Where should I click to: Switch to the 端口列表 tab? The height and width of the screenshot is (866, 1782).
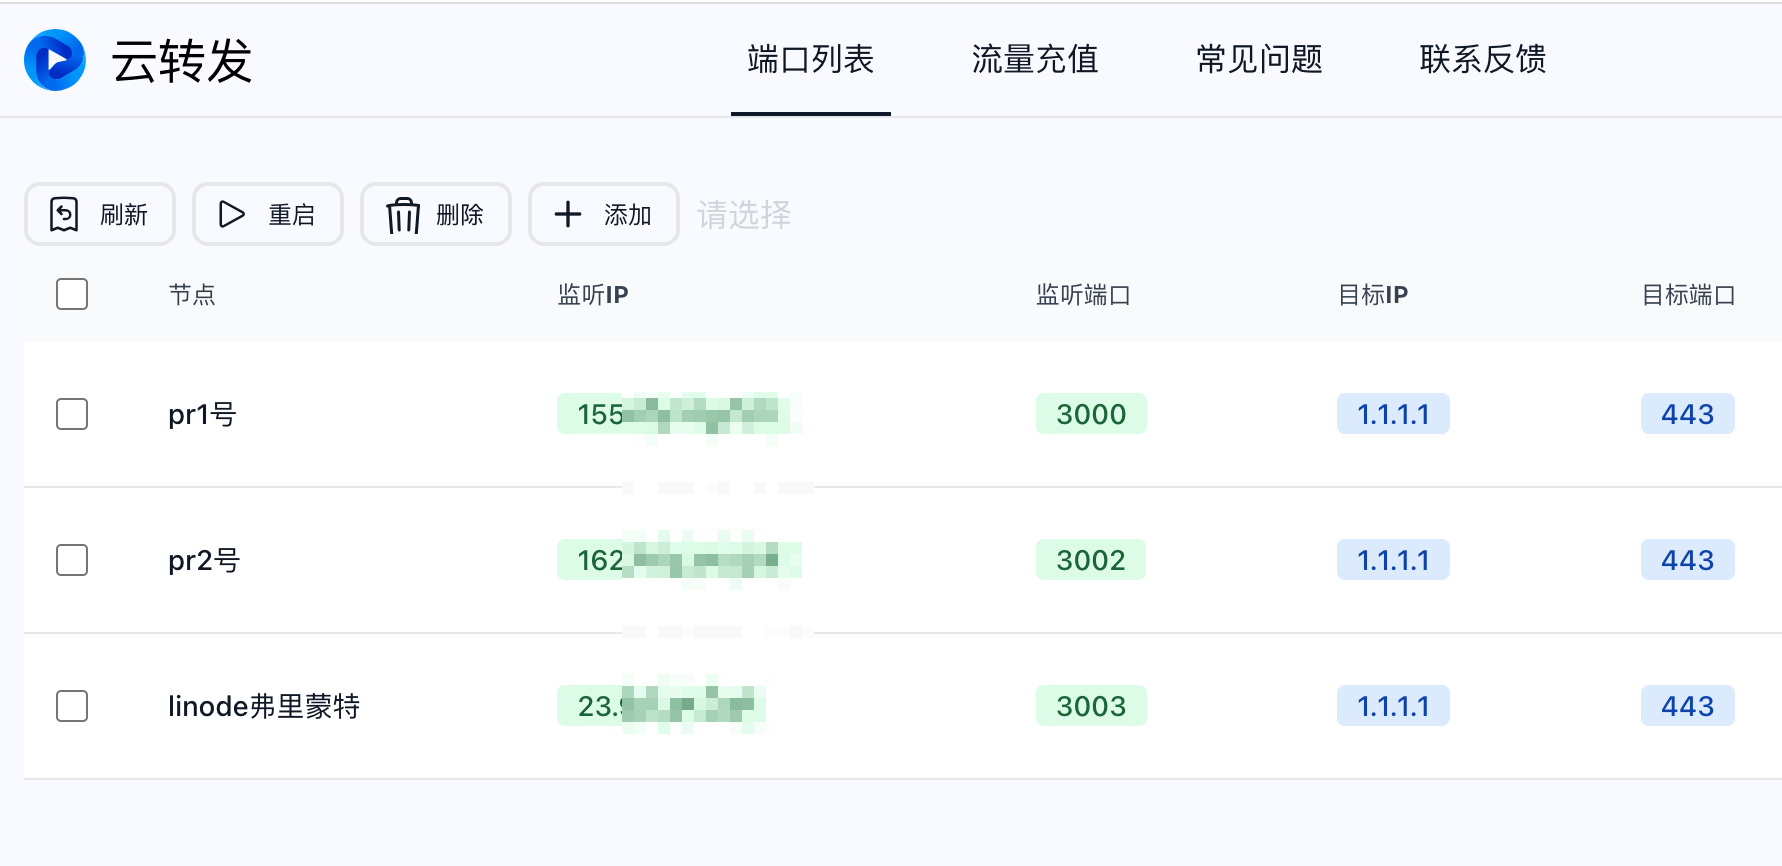(x=810, y=60)
